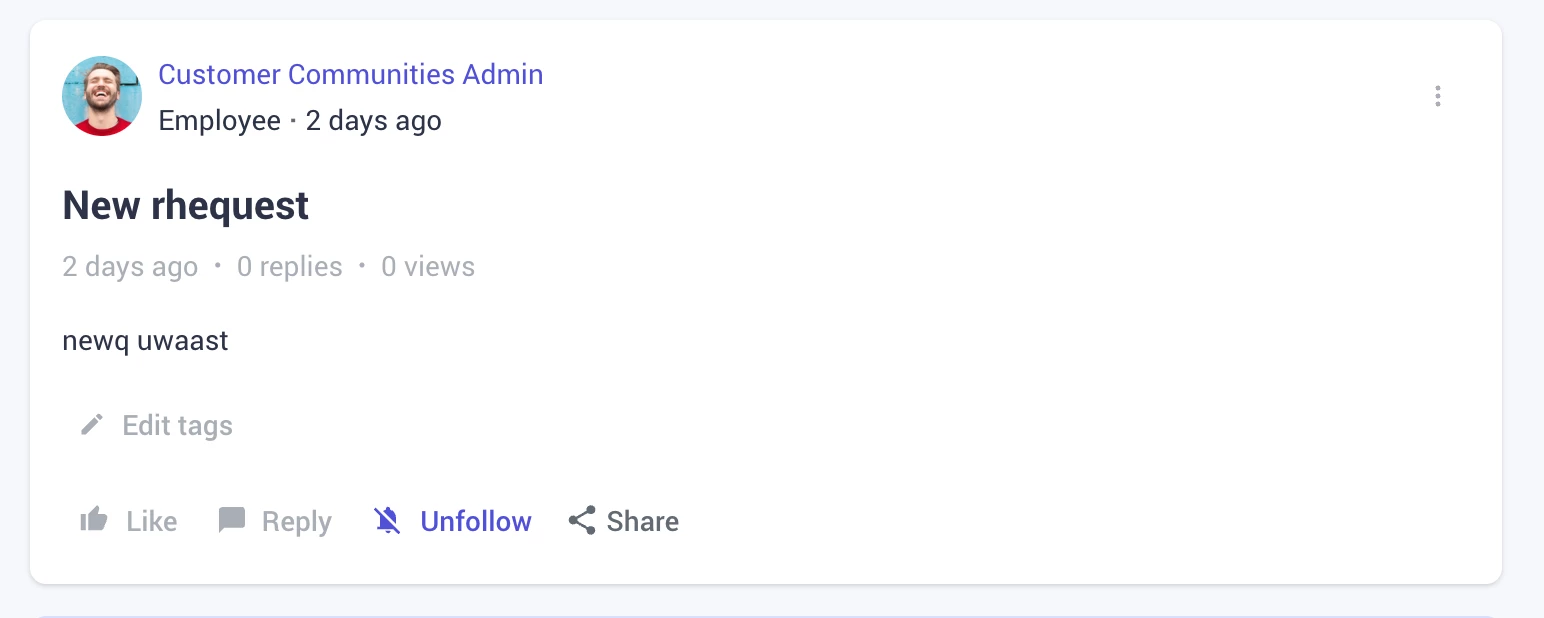Click the "2 days ago" timestamp beside Employee
Viewport: 1544px width, 618px height.
(x=373, y=121)
